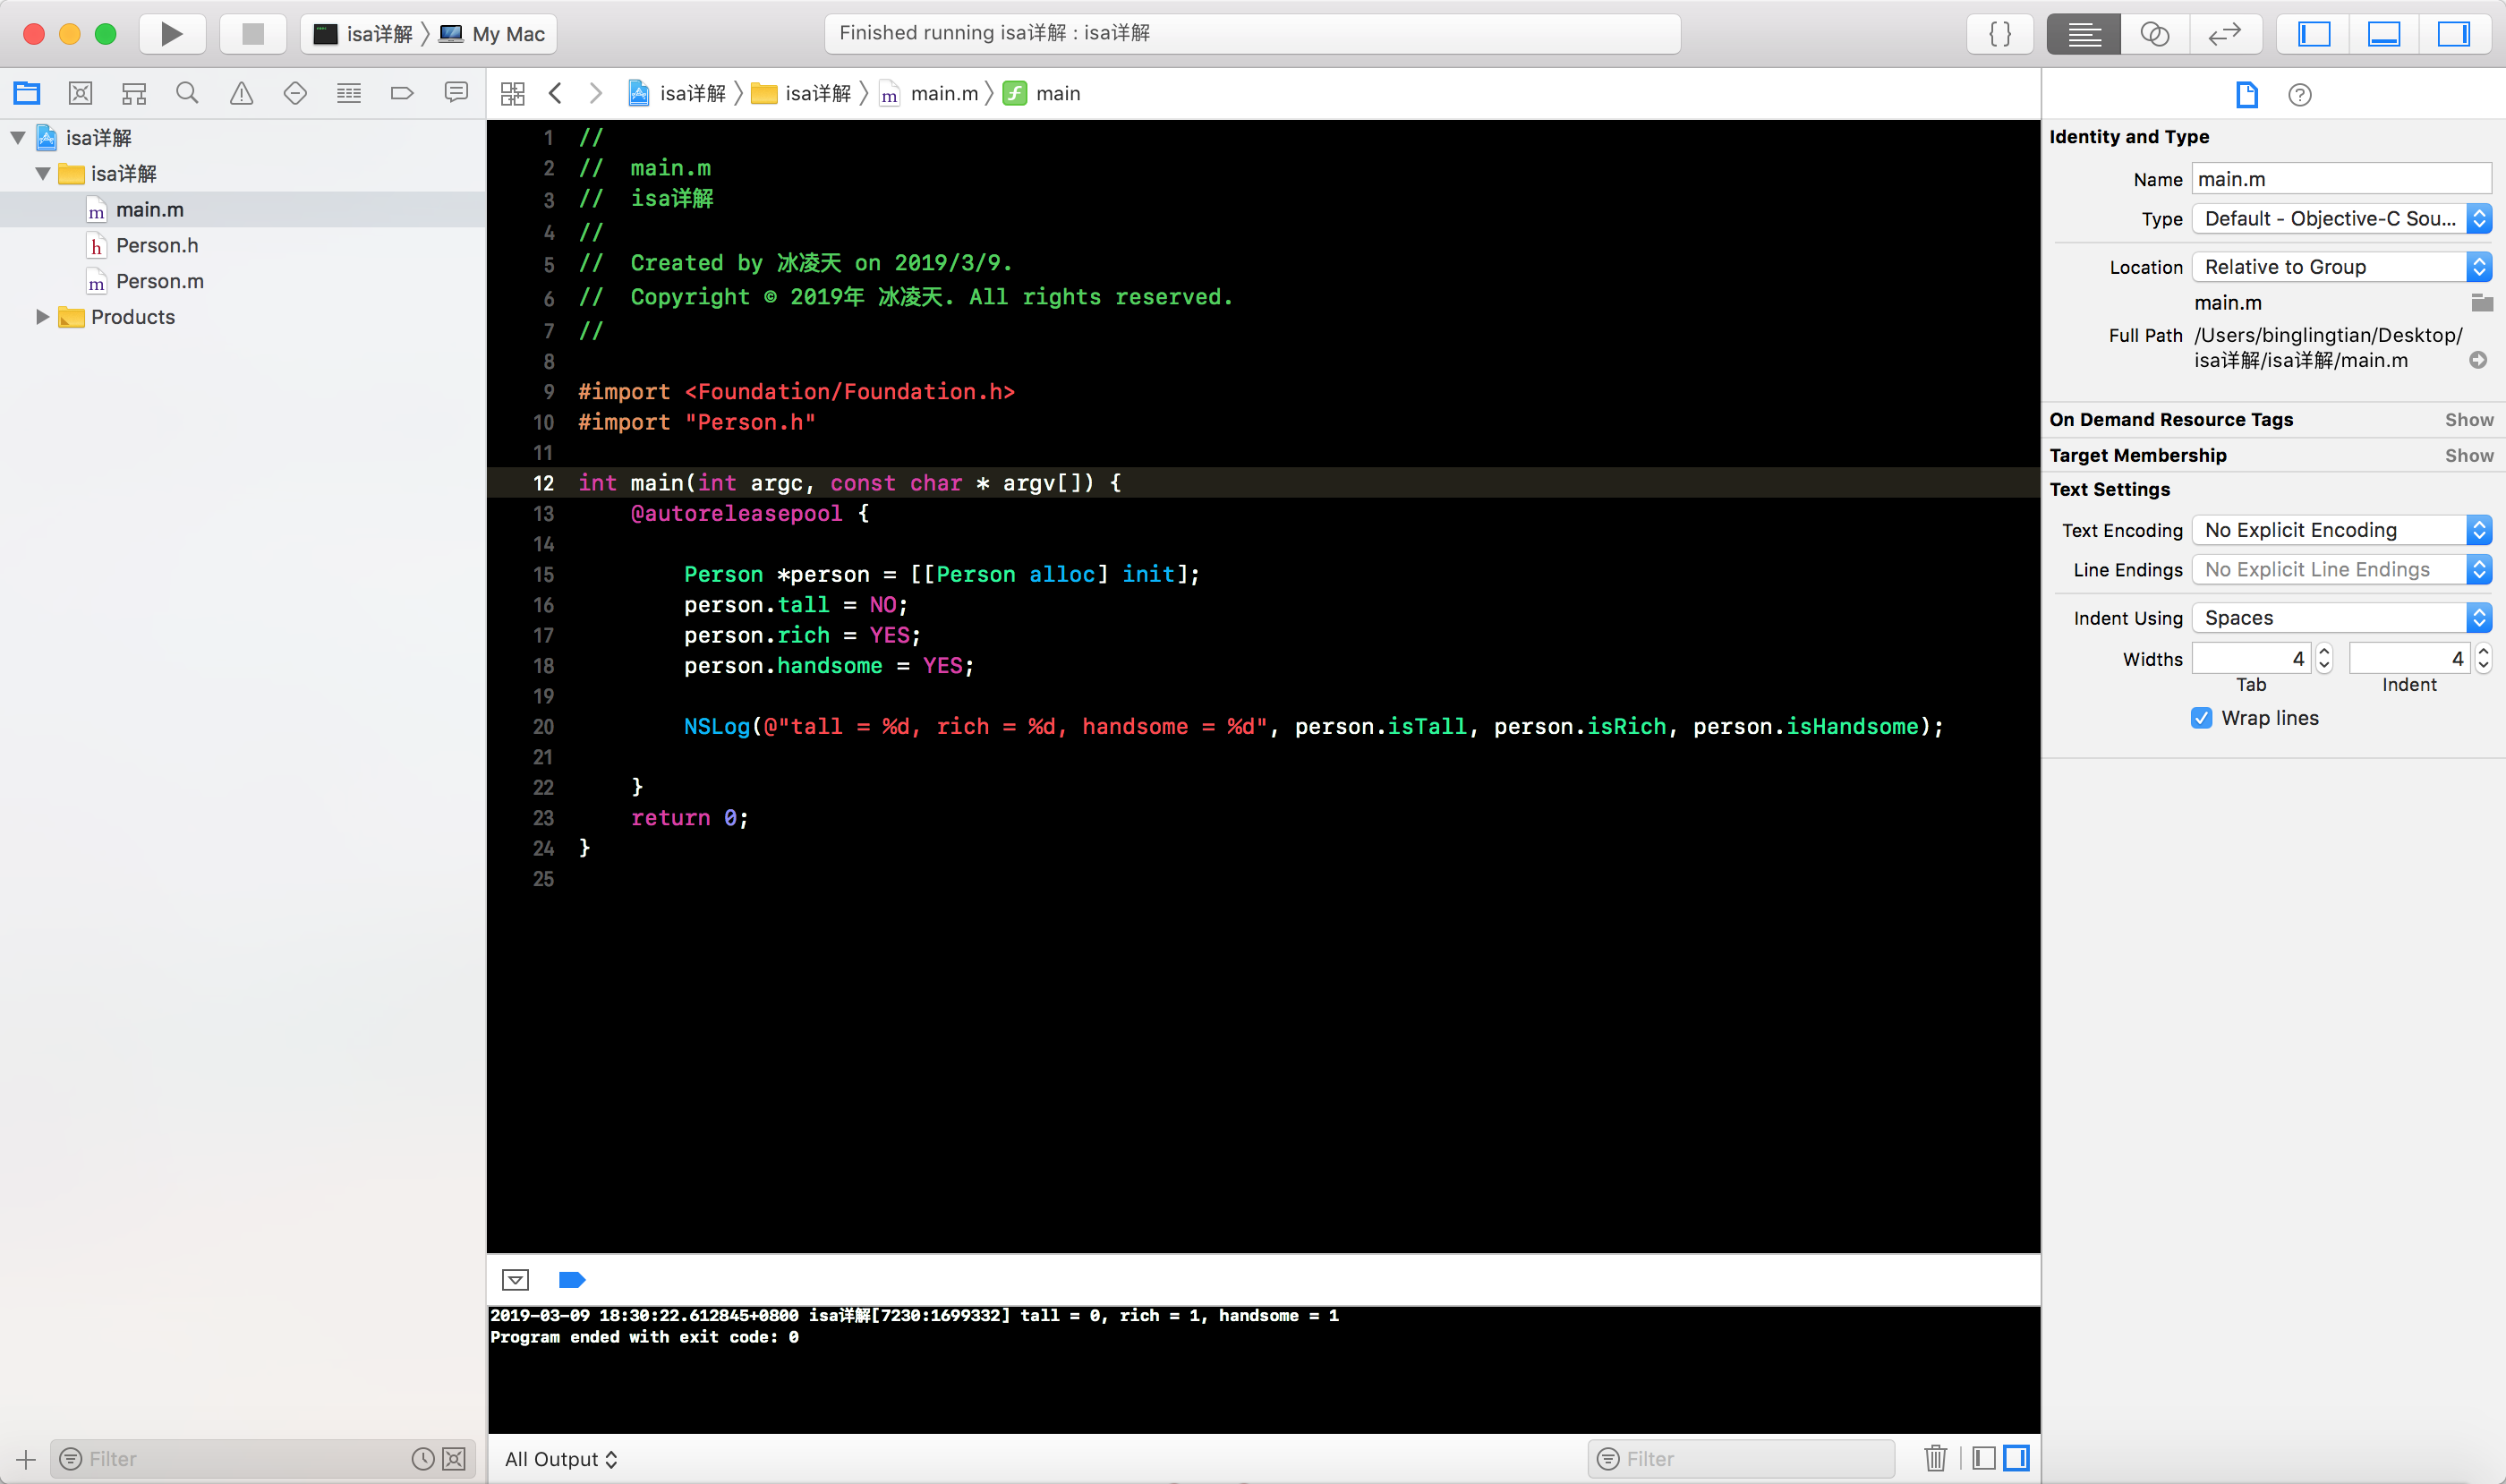The image size is (2506, 1484).
Task: Show the Find navigator
Action: [x=187, y=93]
